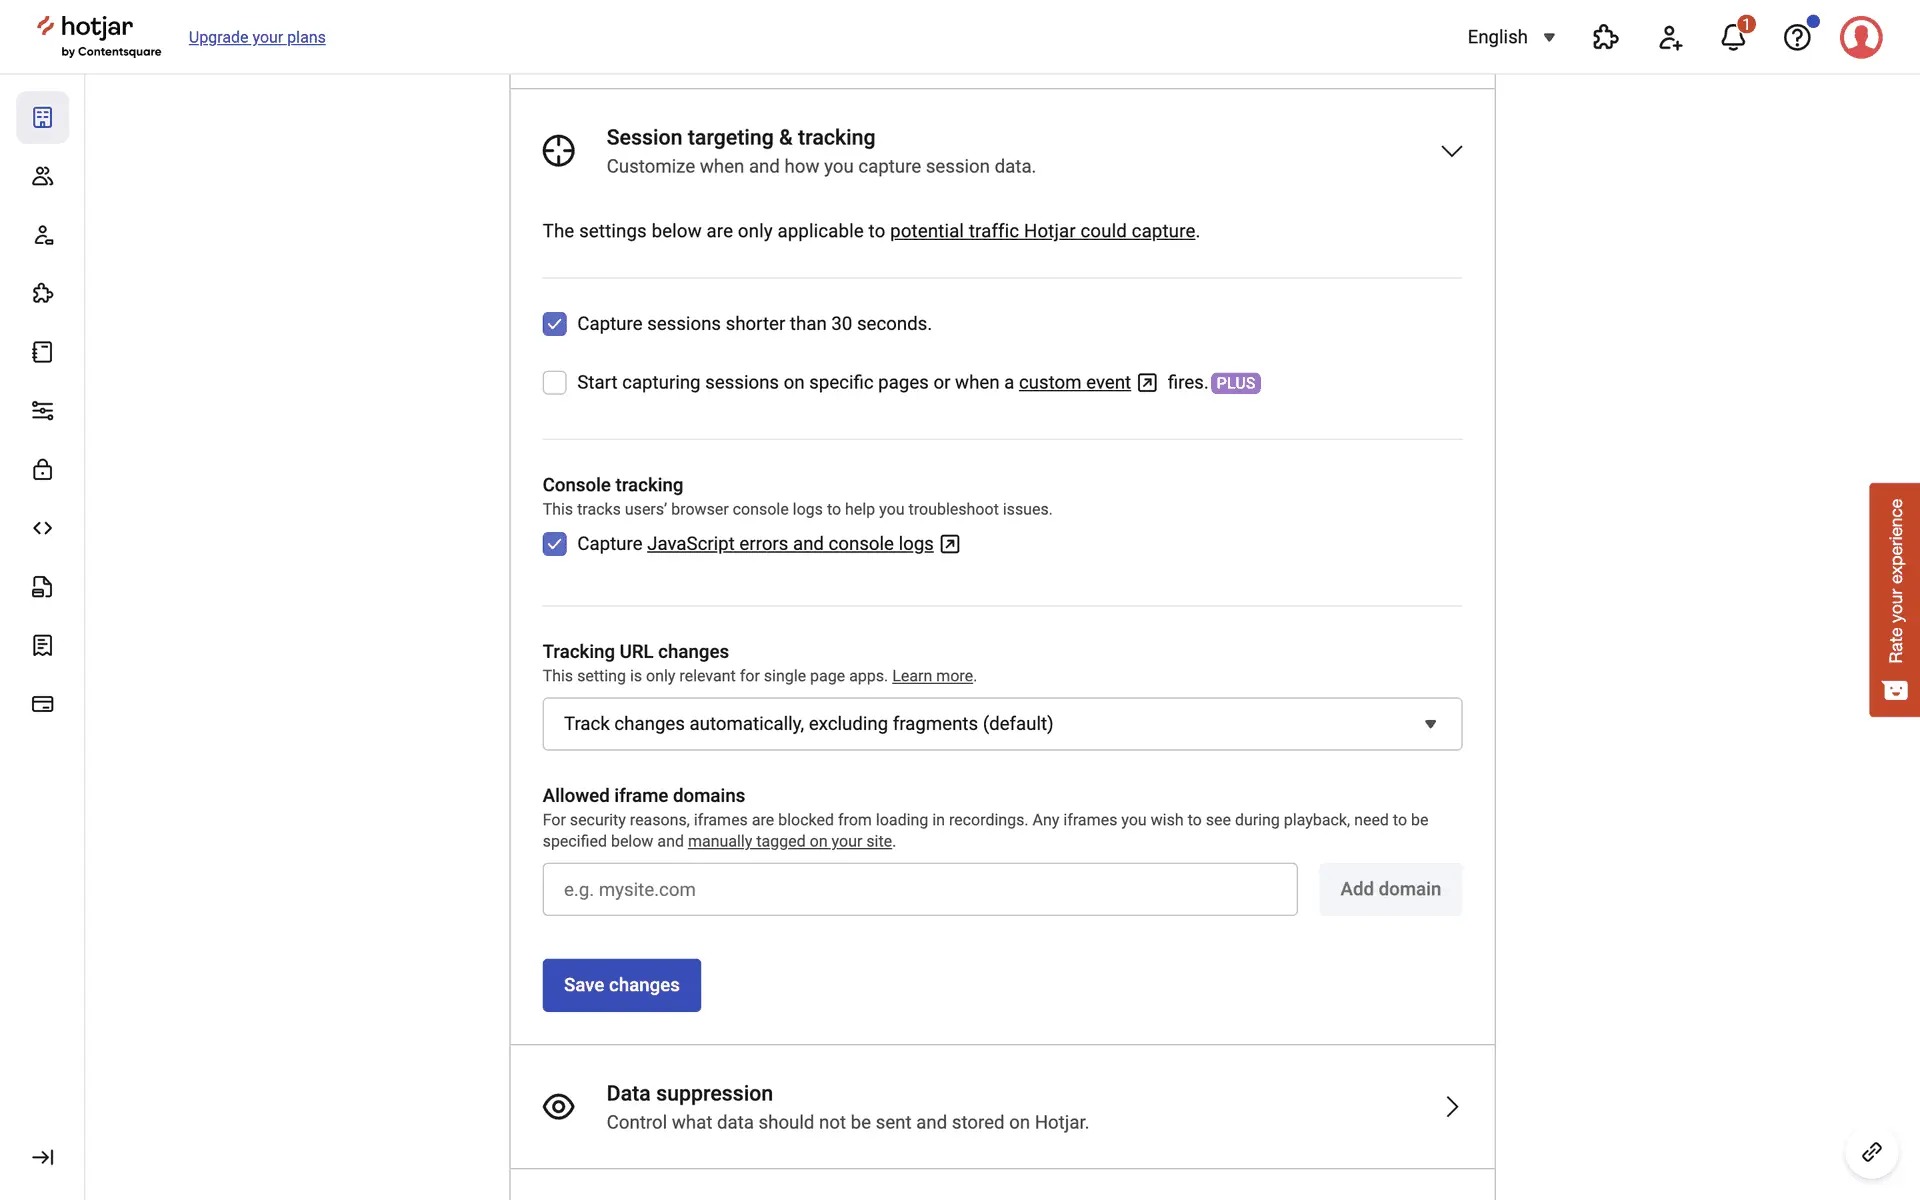Open tracking code icon in sidebar
This screenshot has height=1200, width=1920.
pos(42,528)
